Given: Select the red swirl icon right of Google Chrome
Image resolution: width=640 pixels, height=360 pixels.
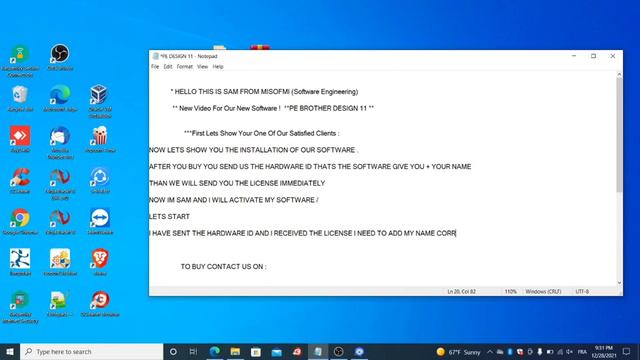Looking at the screenshot, I should point(60,221).
